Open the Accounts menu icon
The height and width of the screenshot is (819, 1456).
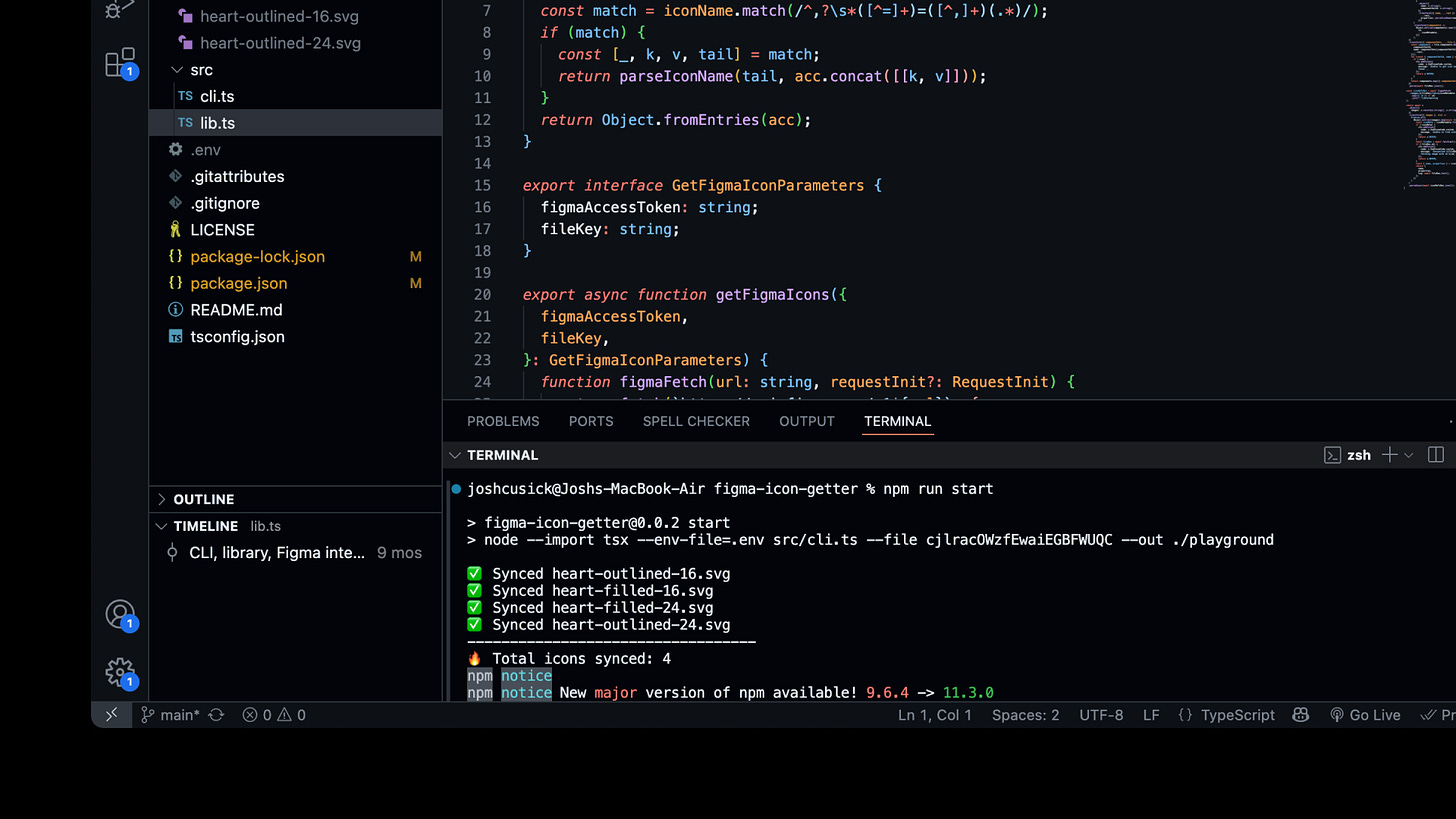pos(120,614)
